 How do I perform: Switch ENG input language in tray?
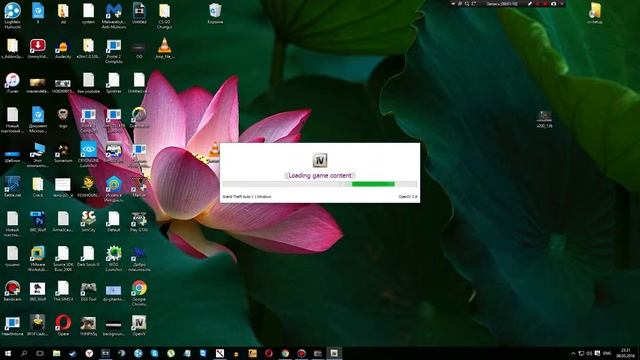(607, 353)
